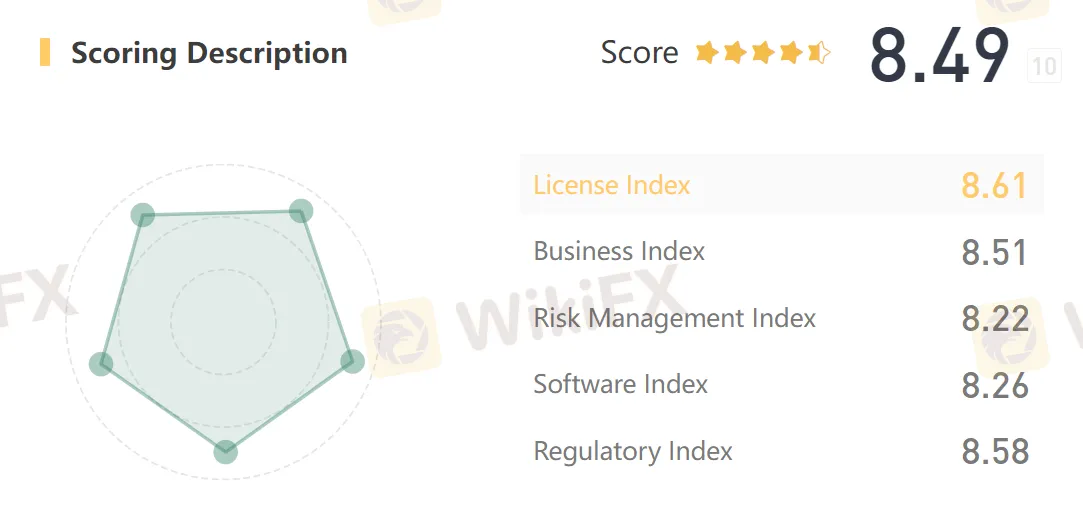The height and width of the screenshot is (531, 1083).
Task: Click the bottom radar chart node
Action: pyautogui.click(x=225, y=452)
